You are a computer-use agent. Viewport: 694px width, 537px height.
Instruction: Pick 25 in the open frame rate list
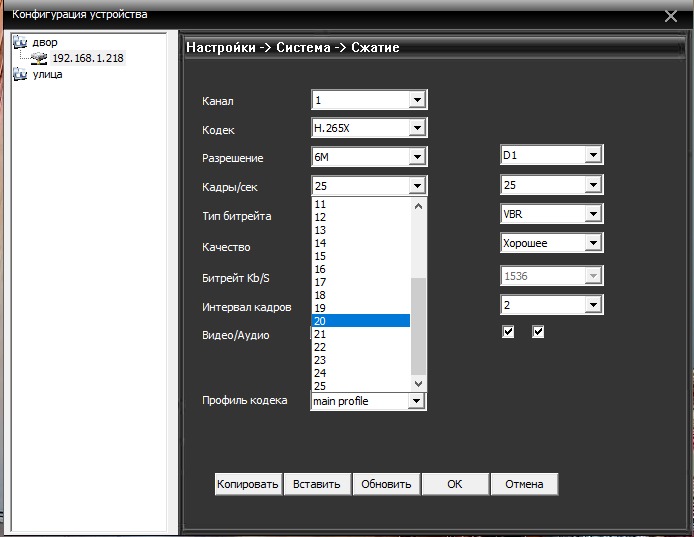[360, 386]
